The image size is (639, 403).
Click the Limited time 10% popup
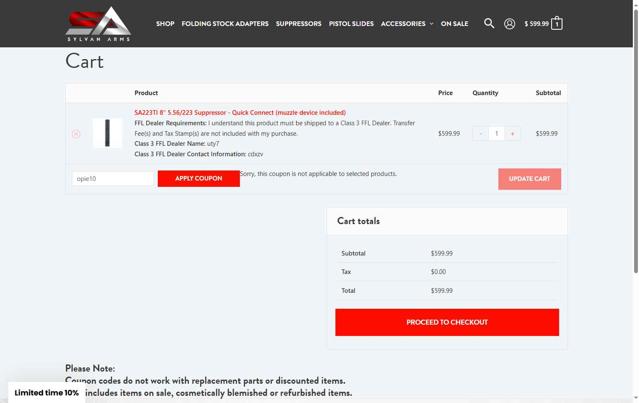tap(46, 393)
